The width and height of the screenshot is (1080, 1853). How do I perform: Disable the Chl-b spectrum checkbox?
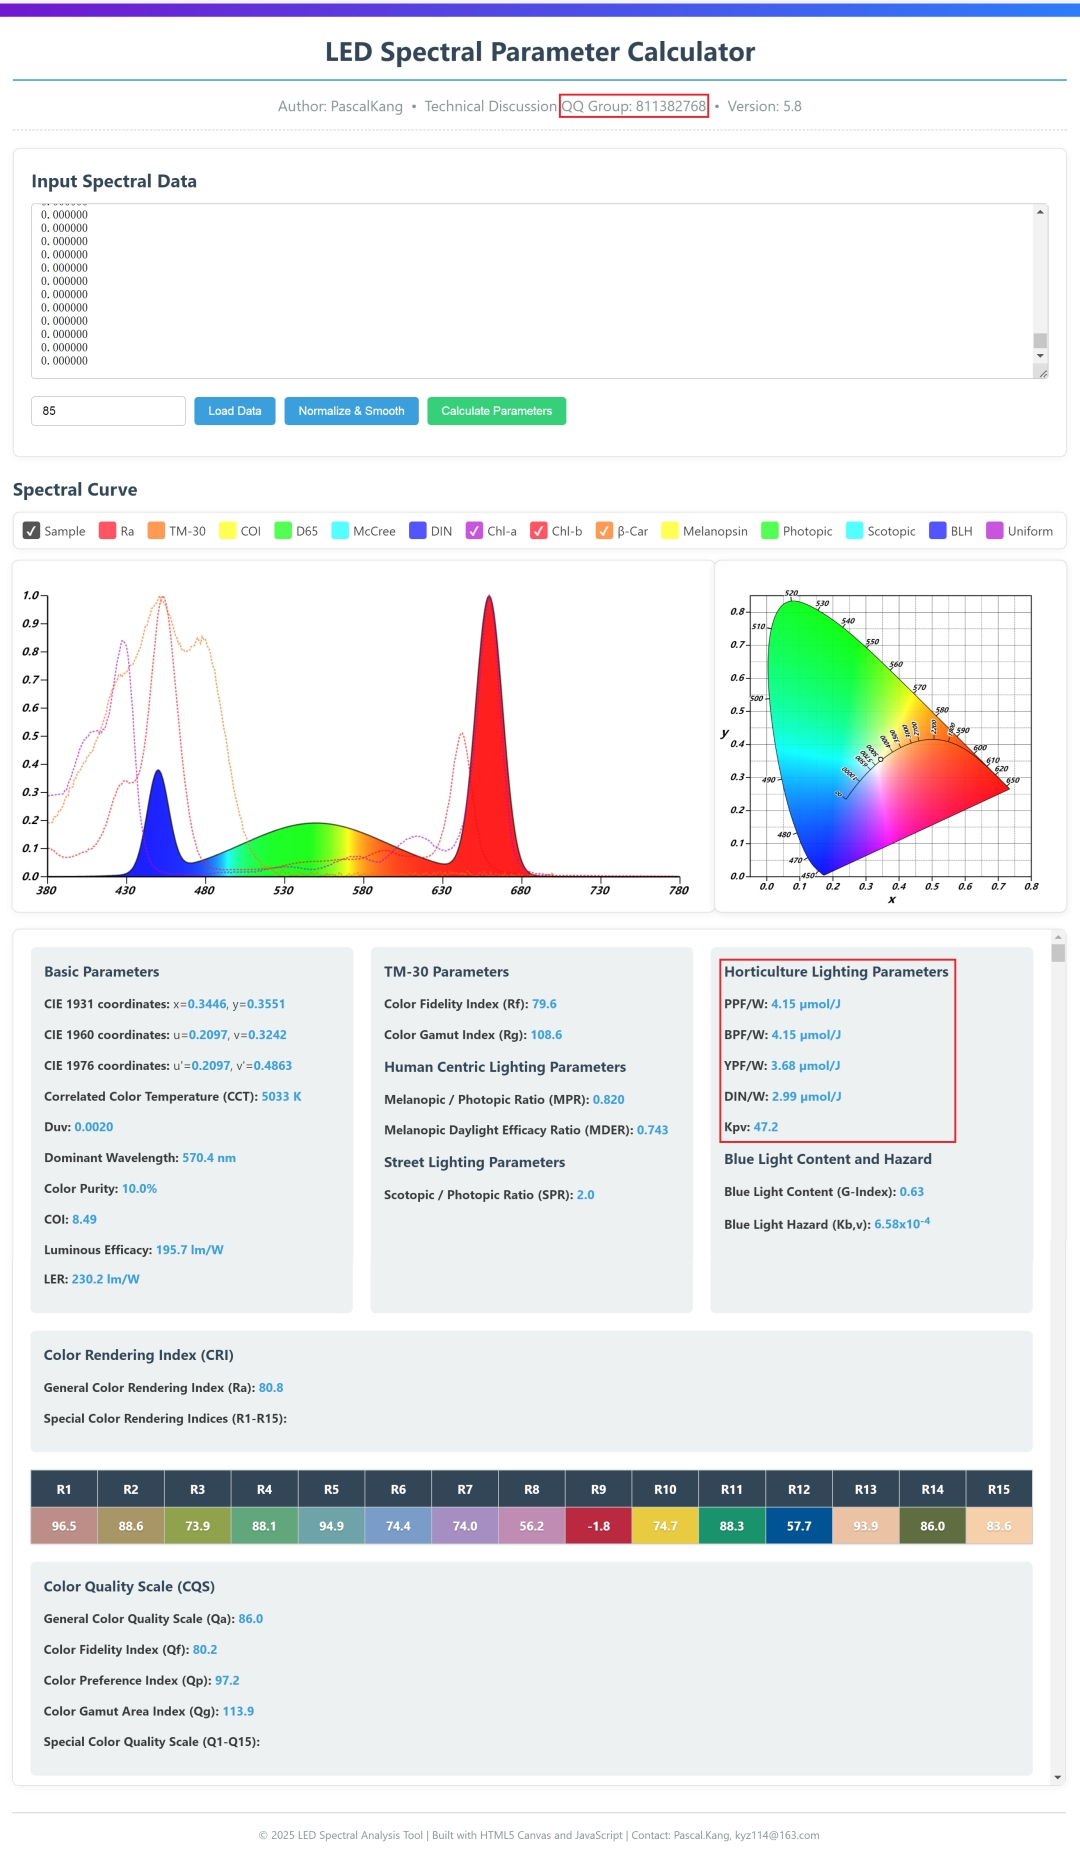(538, 530)
